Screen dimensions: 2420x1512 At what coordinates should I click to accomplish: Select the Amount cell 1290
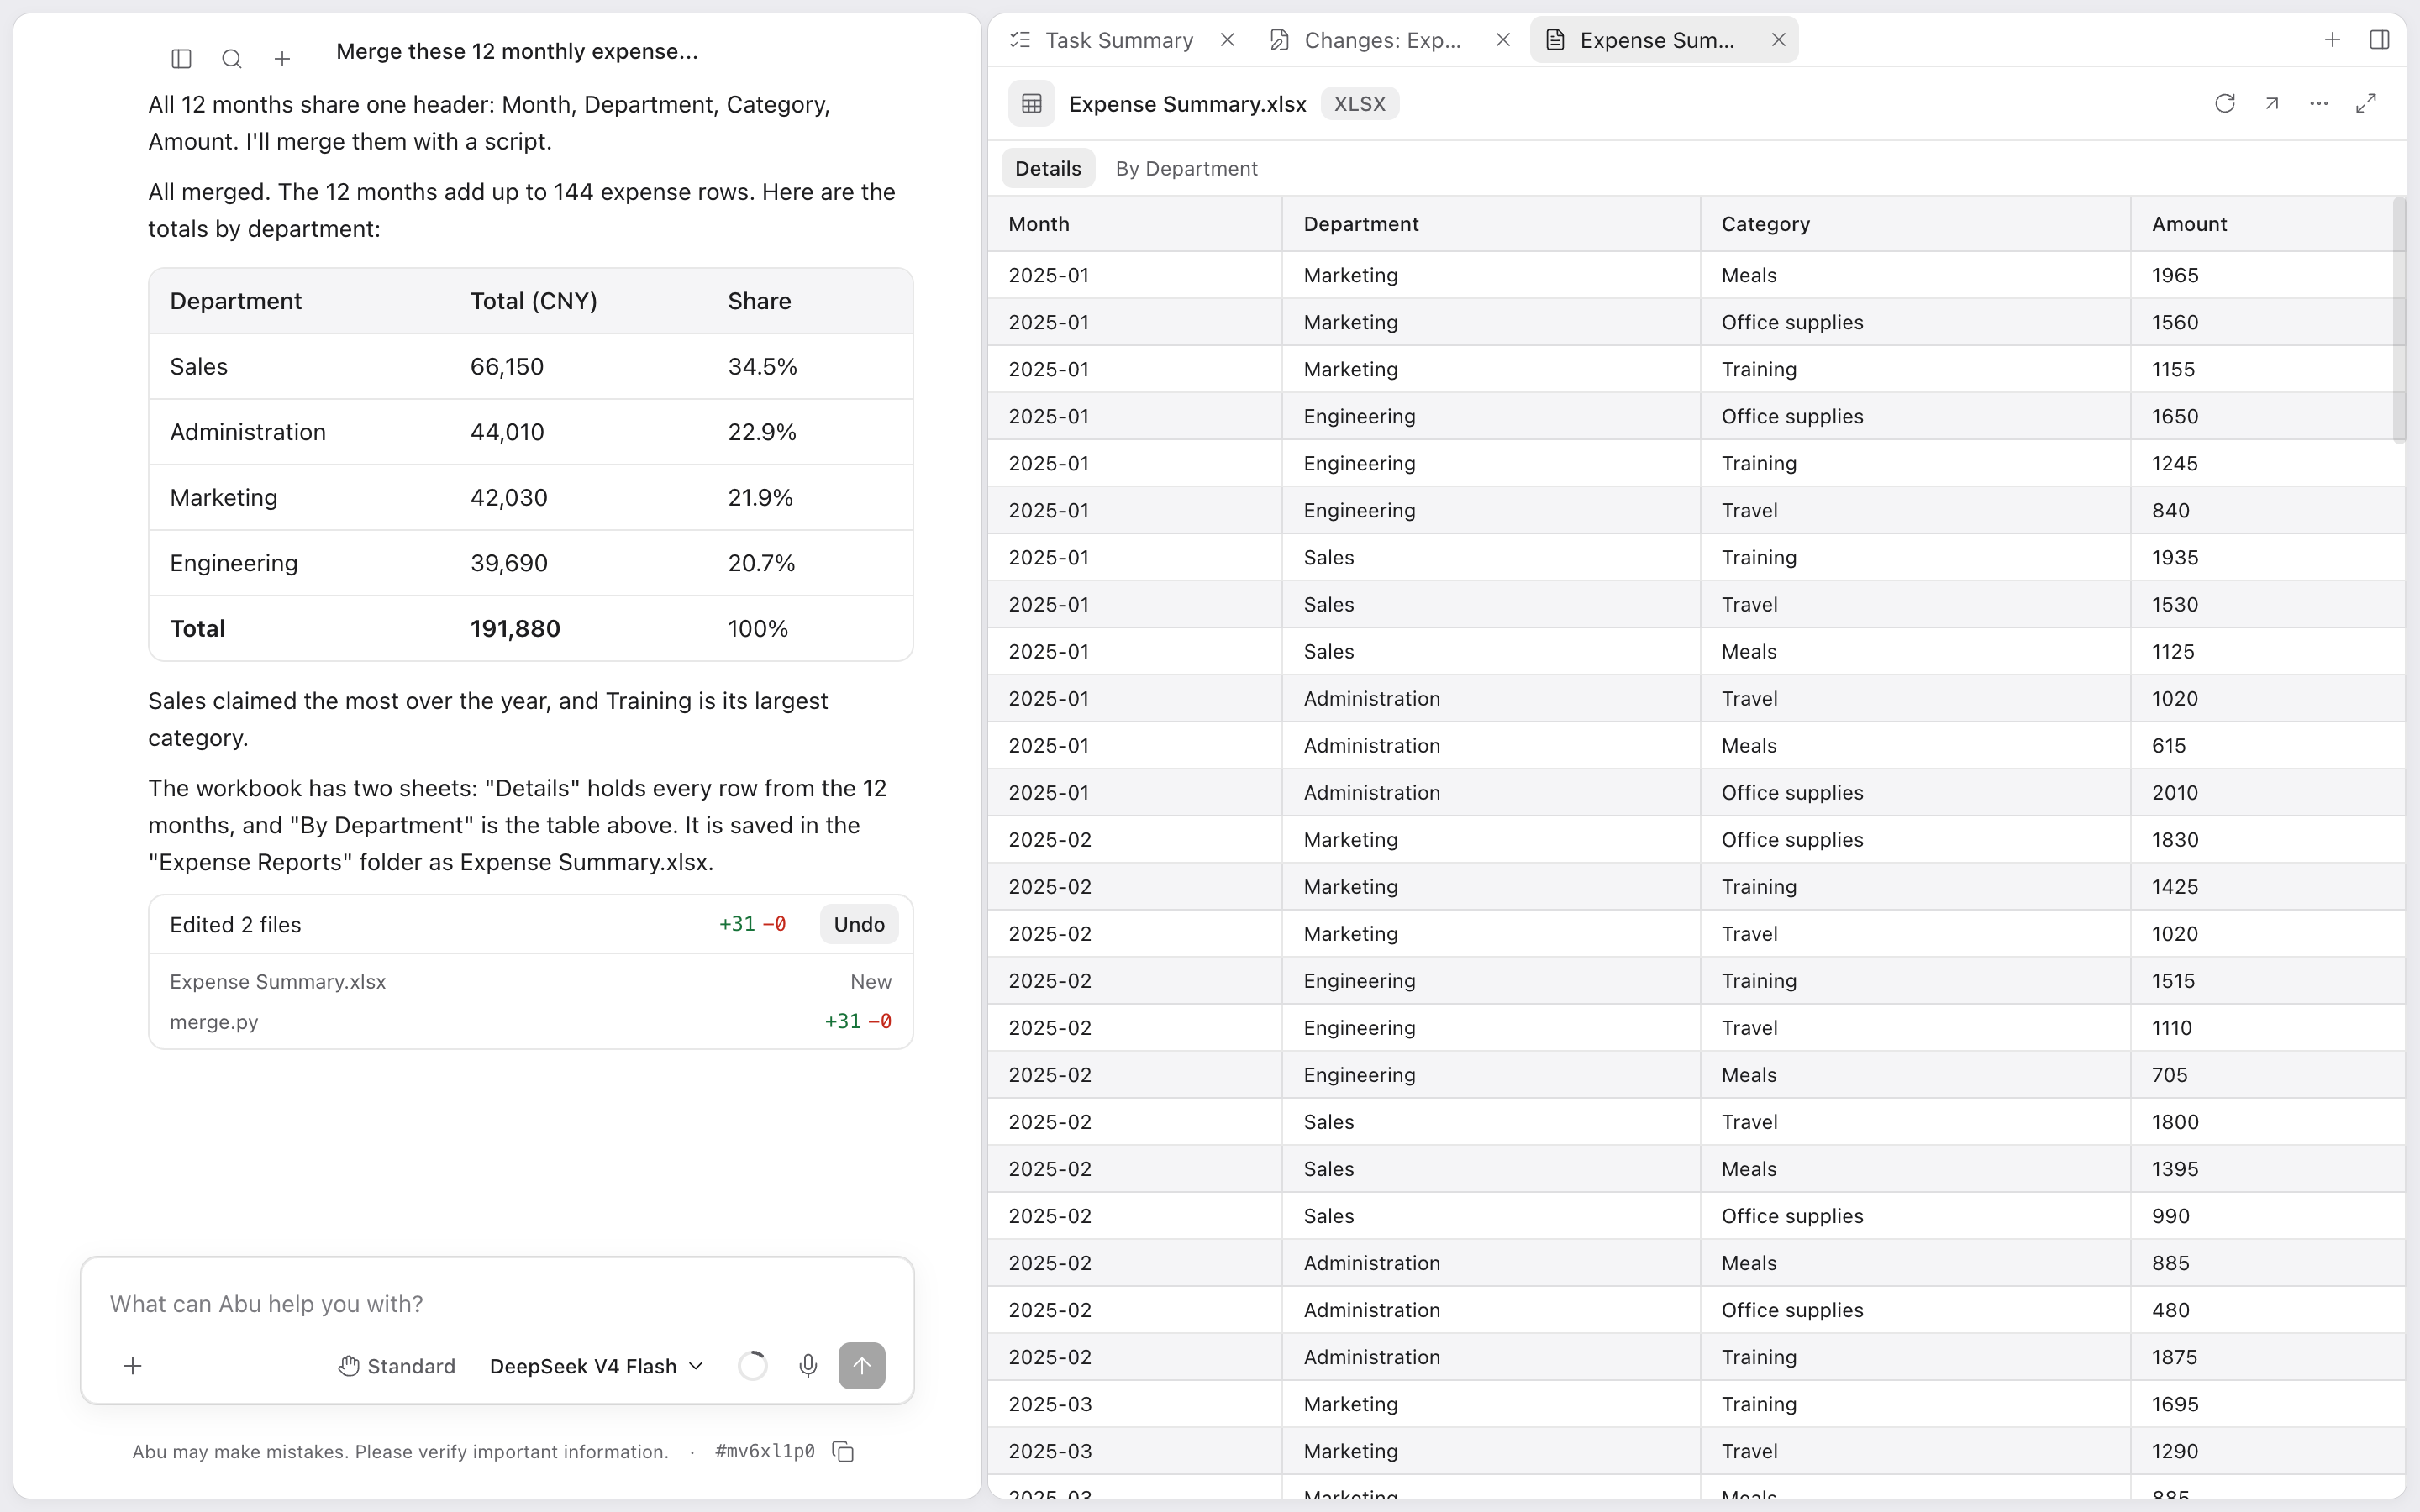tap(2267, 1451)
